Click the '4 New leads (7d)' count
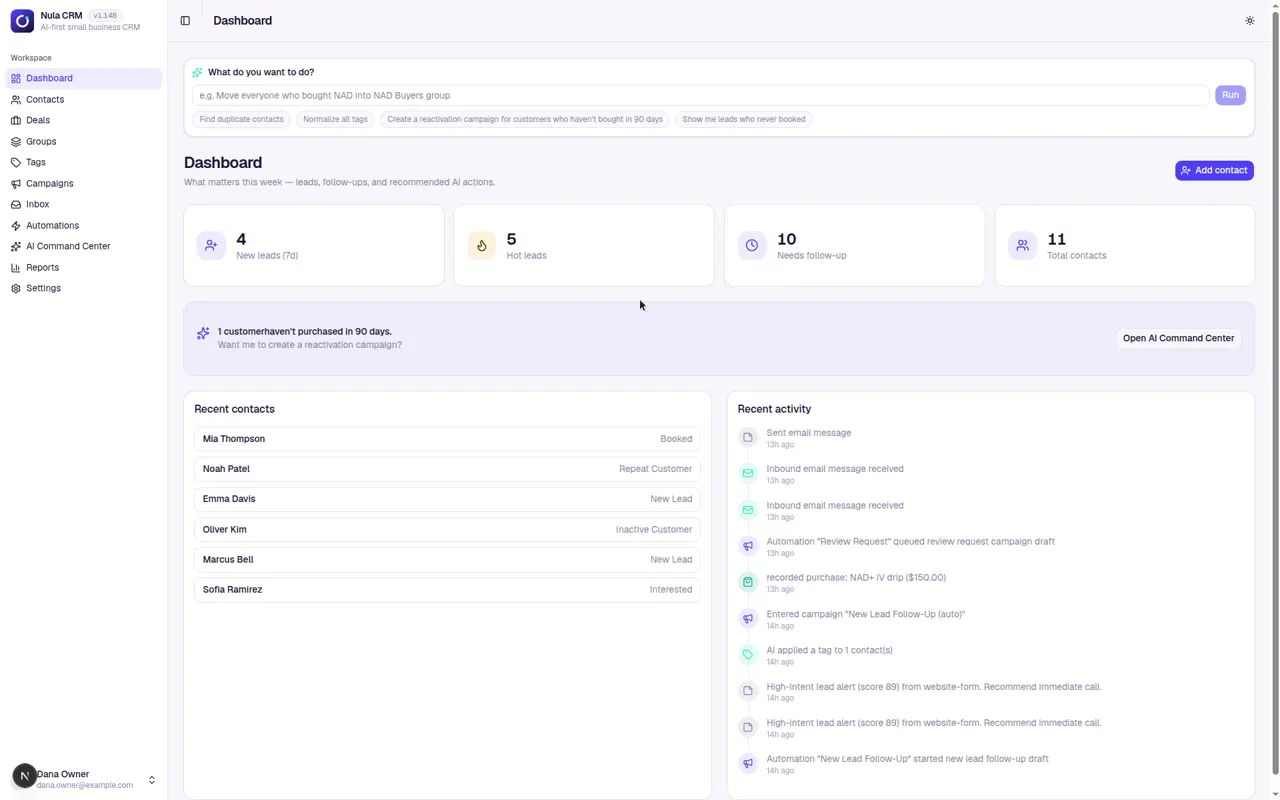Viewport: 1280px width, 800px height. [x=241, y=239]
